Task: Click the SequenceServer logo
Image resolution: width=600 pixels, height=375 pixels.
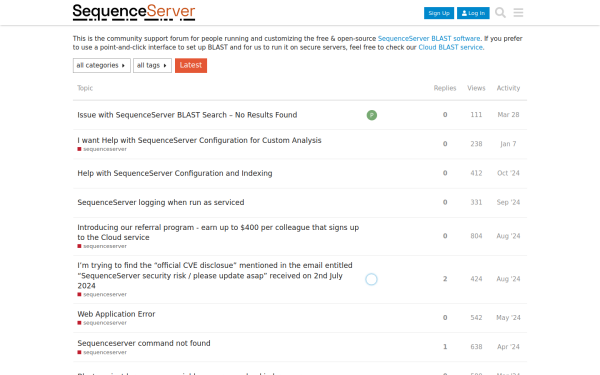Action: (x=134, y=12)
